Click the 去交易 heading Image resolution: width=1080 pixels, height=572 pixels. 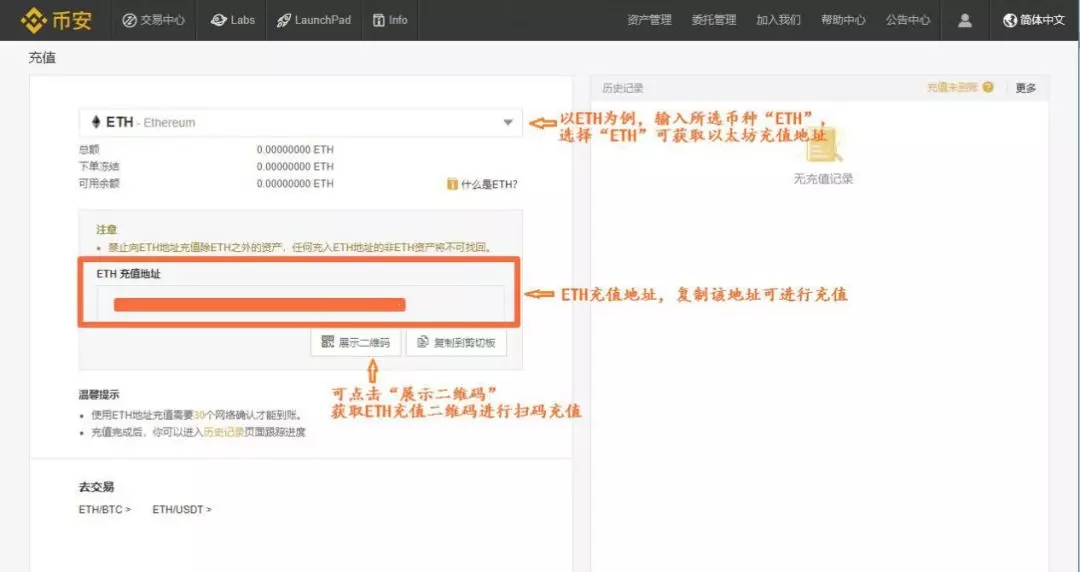96,487
